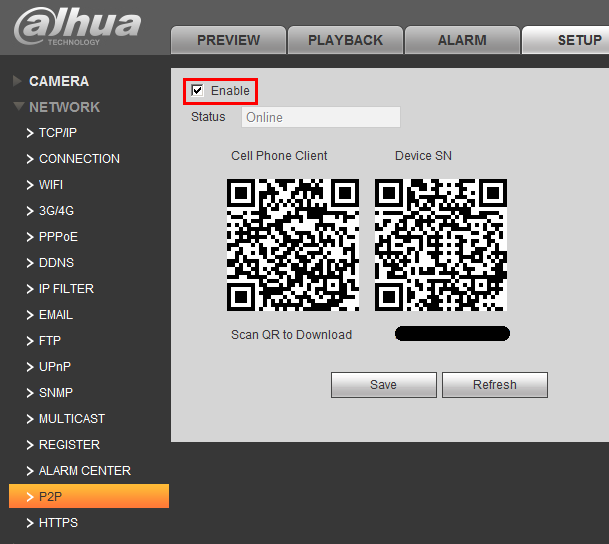The width and height of the screenshot is (609, 544).
Task: Collapse the NETWORK section triangle
Action: 18,106
